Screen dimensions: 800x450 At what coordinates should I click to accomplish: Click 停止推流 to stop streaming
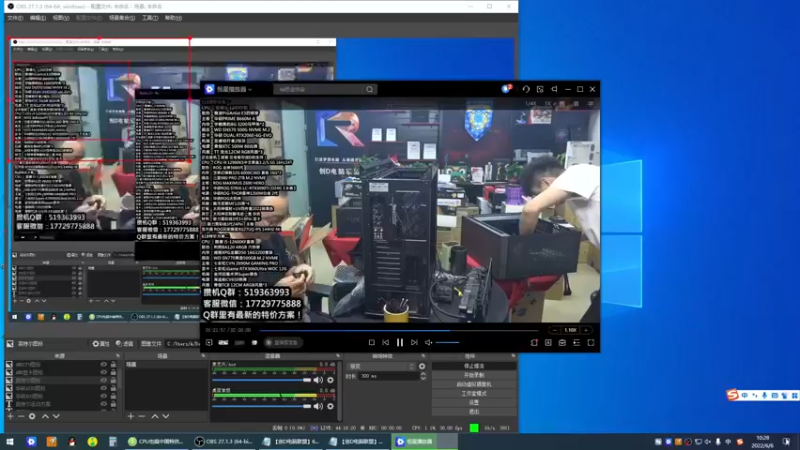click(474, 366)
